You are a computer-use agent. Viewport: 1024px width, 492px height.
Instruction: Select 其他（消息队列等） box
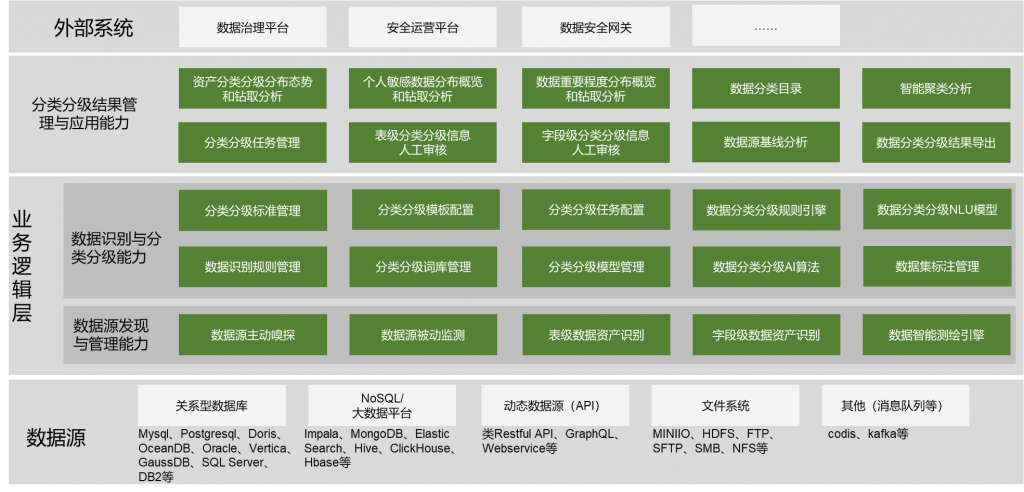point(895,406)
